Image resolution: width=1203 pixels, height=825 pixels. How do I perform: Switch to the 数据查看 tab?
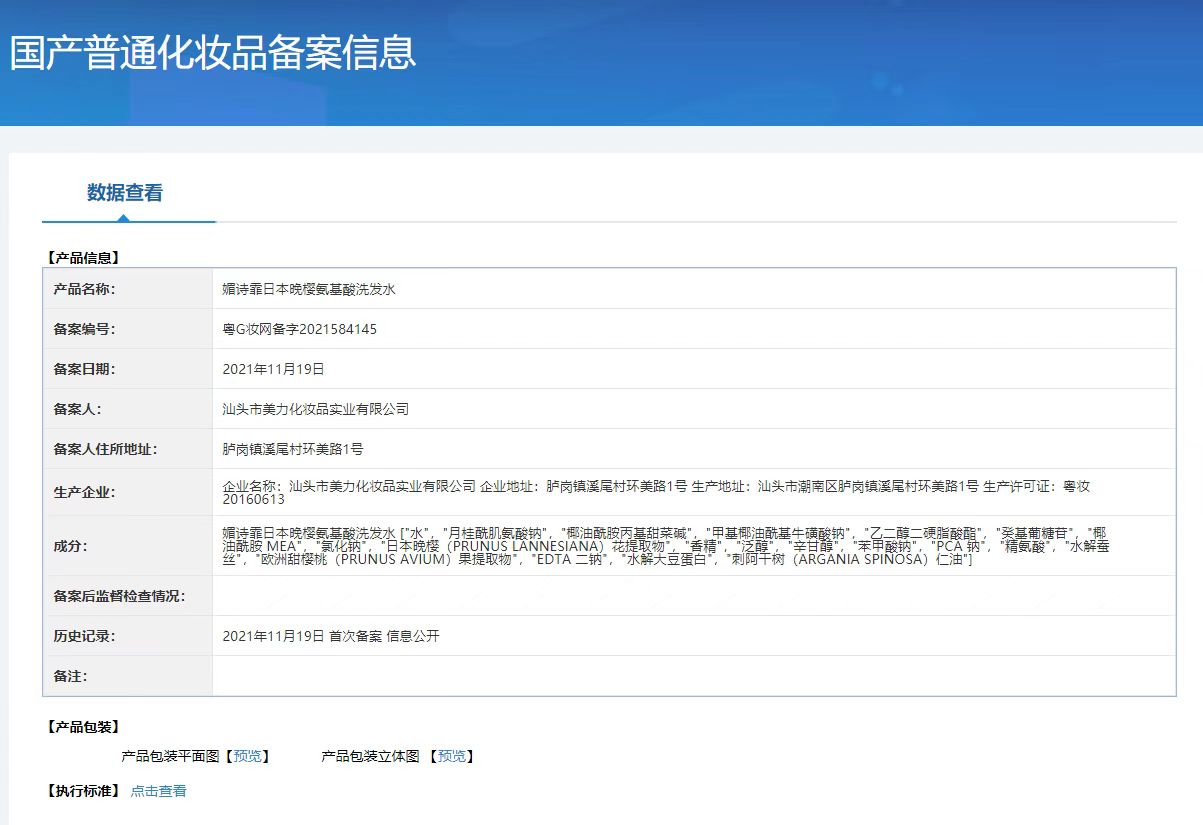pyautogui.click(x=125, y=193)
